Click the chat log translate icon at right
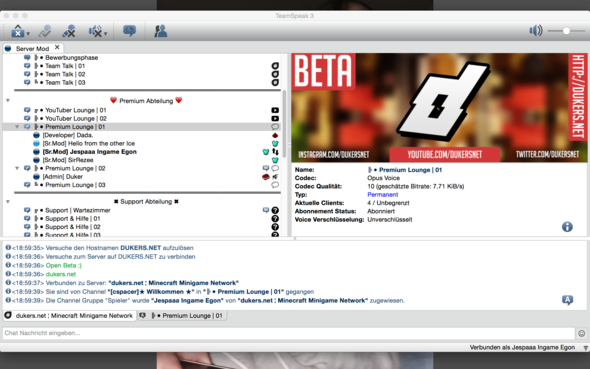Viewport: 590px width, 369px height. coord(567,300)
